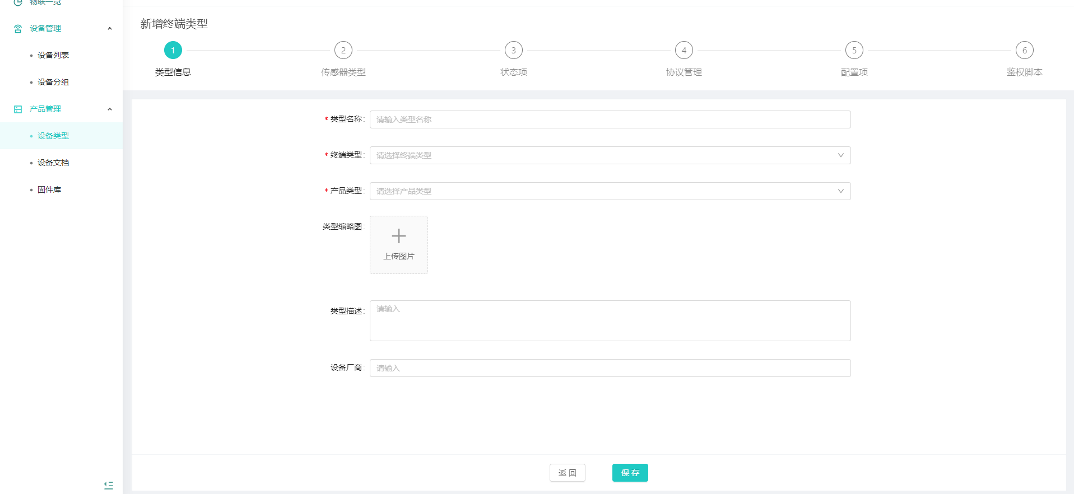Click the 保存 button
1074x494 pixels.
coord(630,473)
